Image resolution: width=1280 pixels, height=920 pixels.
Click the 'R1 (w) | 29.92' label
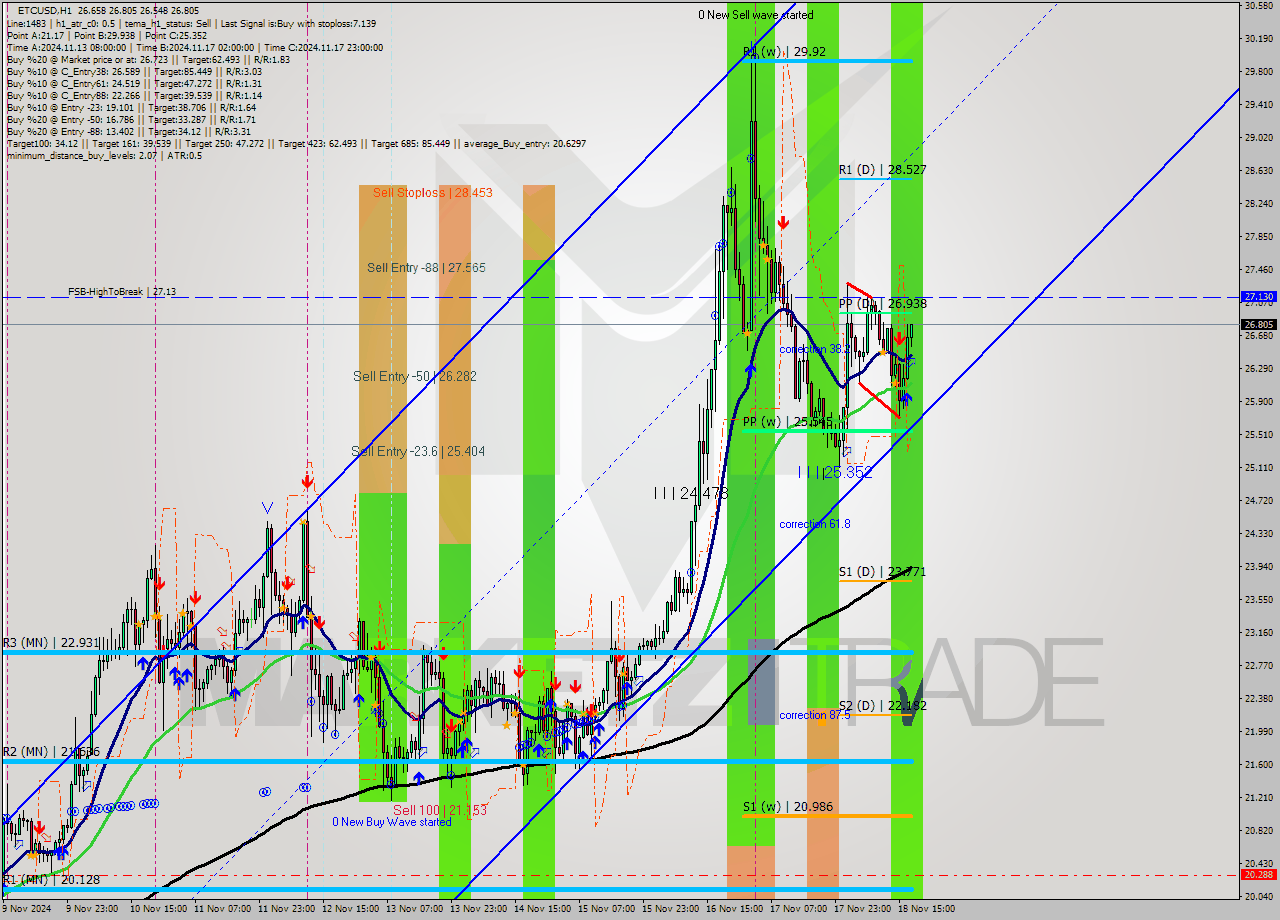tap(785, 51)
